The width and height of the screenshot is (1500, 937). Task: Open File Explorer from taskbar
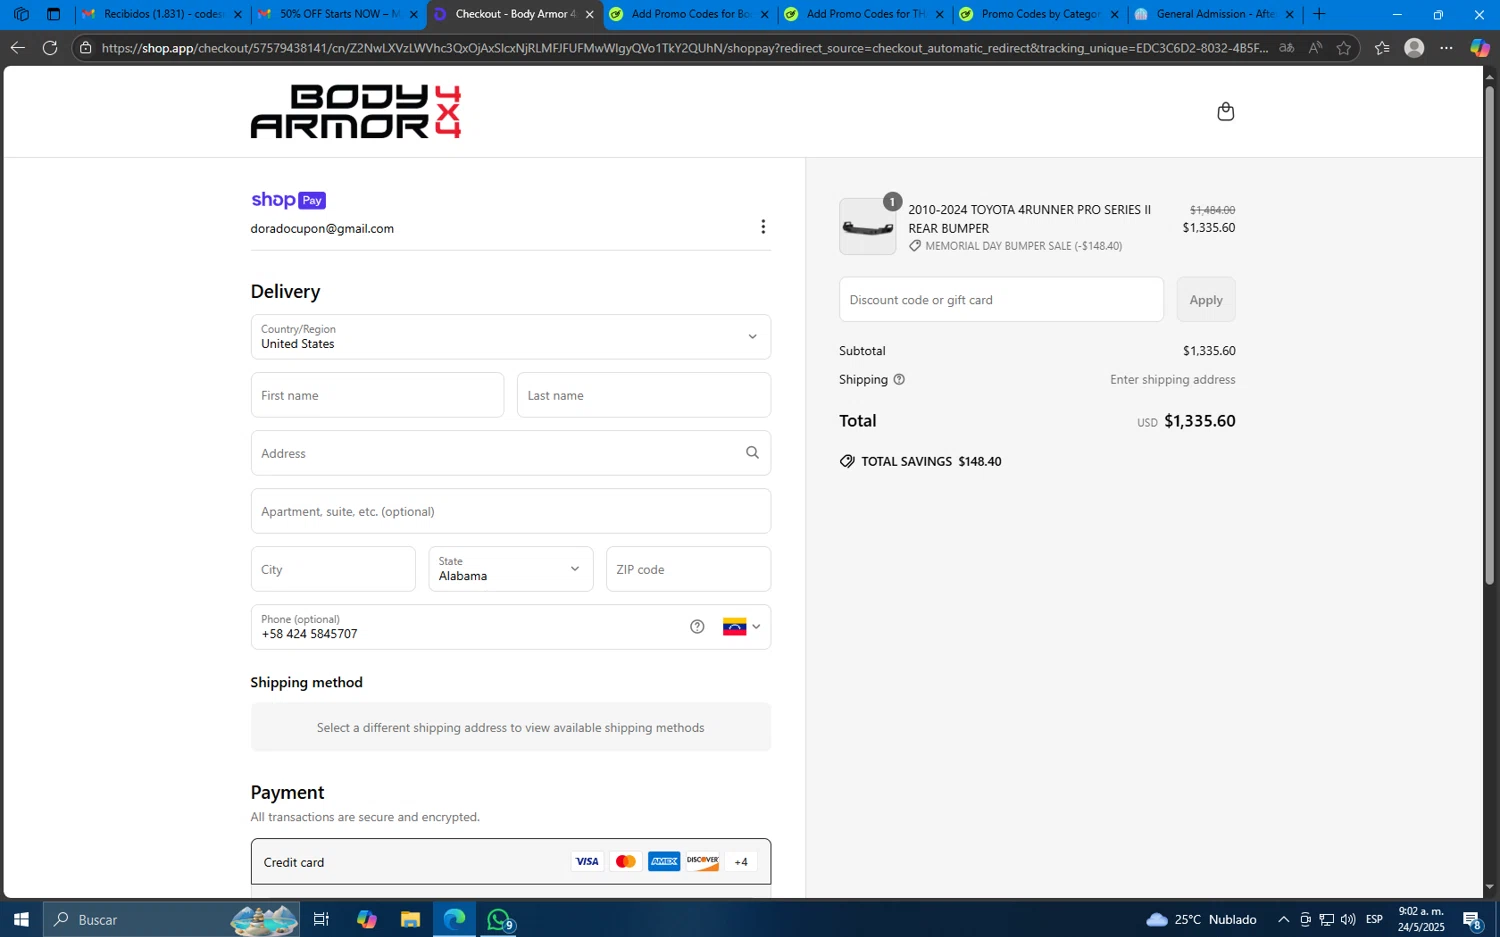(x=410, y=919)
